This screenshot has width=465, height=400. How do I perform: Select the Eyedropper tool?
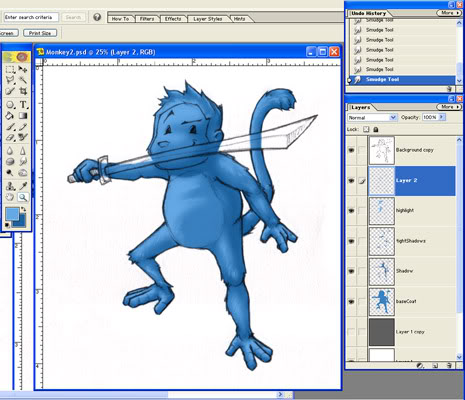23,186
